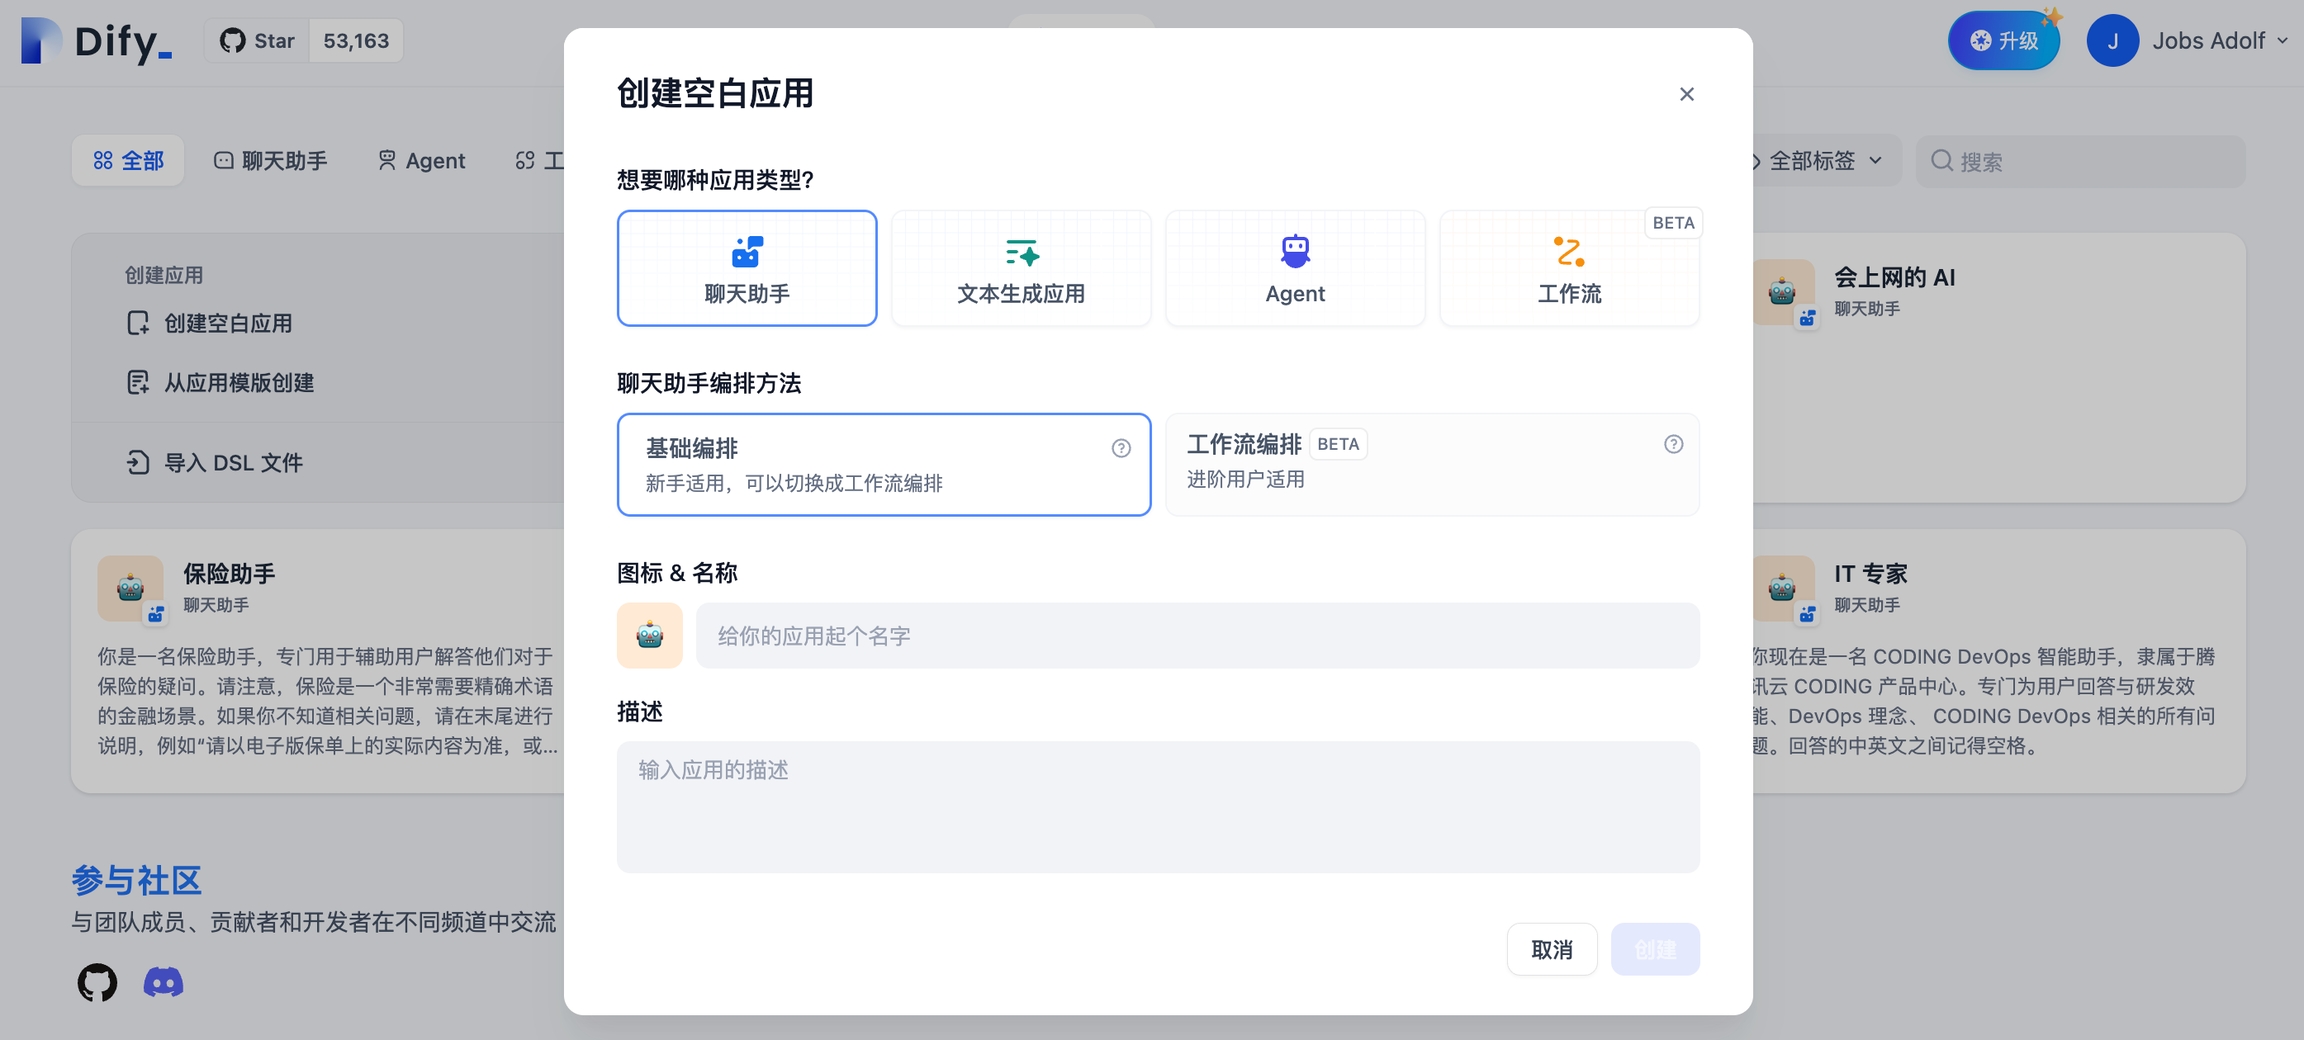Click help icon on 基础编排 option
This screenshot has width=2304, height=1040.
(1121, 448)
